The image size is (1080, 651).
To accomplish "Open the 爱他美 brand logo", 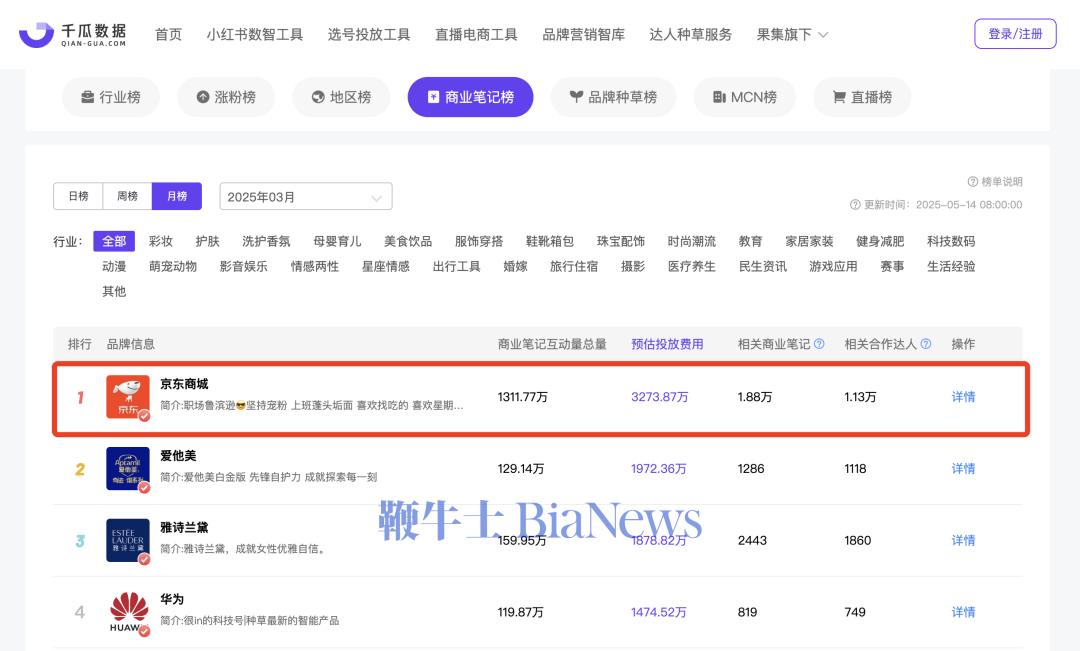I will 128,468.
